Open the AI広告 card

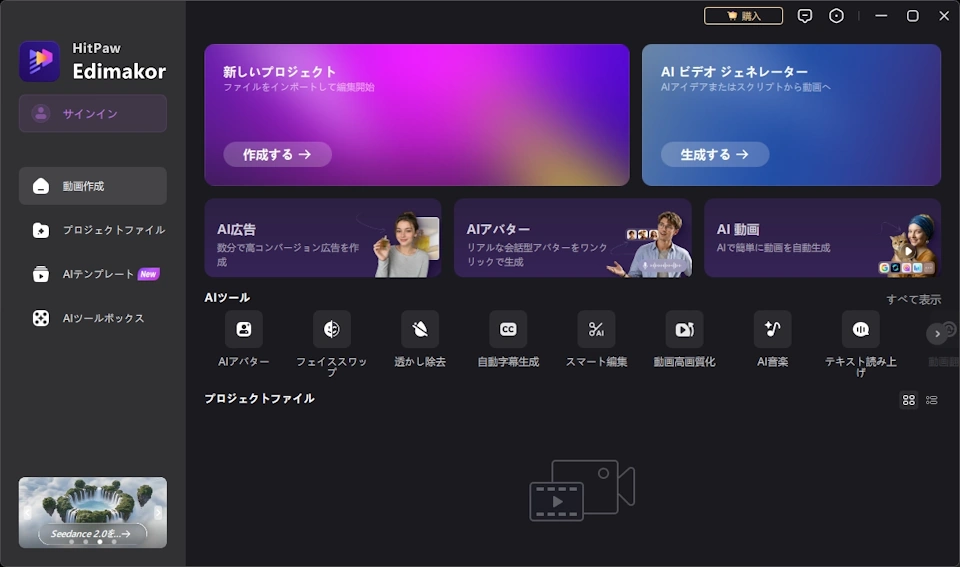323,238
